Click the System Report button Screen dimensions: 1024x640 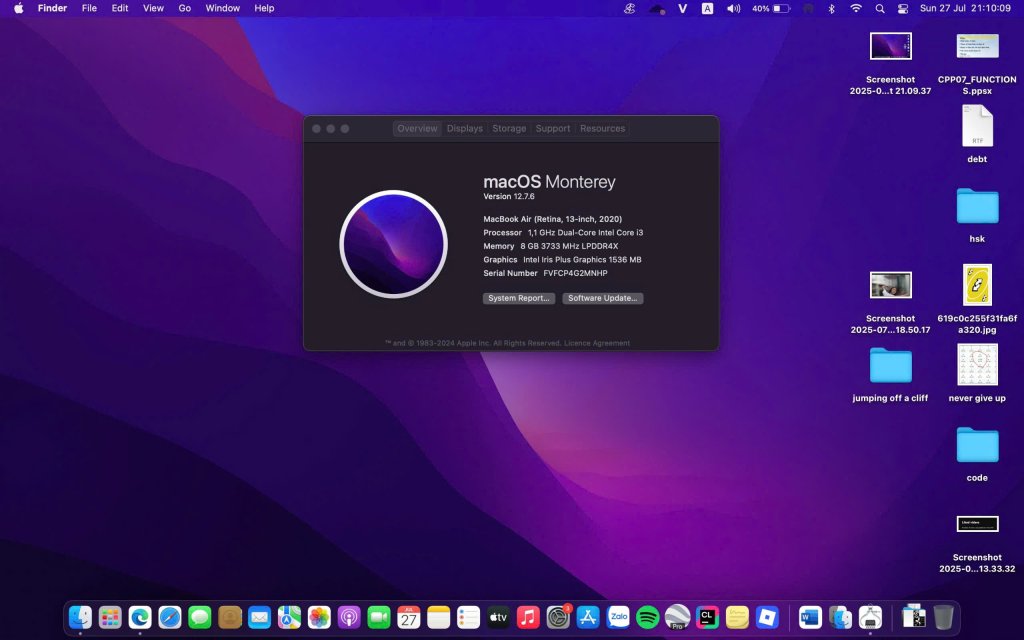click(x=519, y=298)
